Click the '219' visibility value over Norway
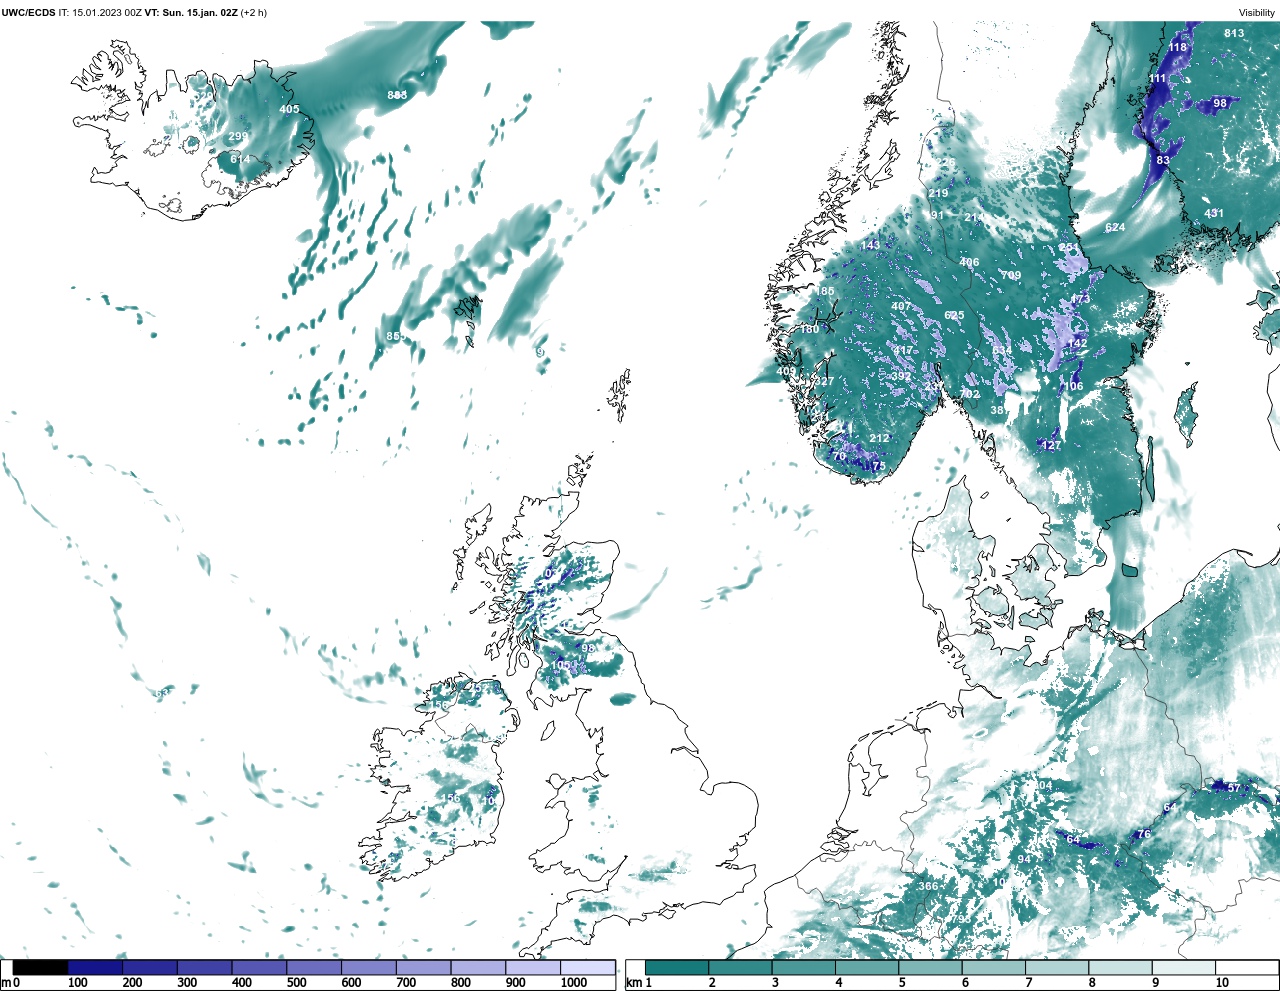Viewport: 1280px width, 991px height. click(x=938, y=194)
